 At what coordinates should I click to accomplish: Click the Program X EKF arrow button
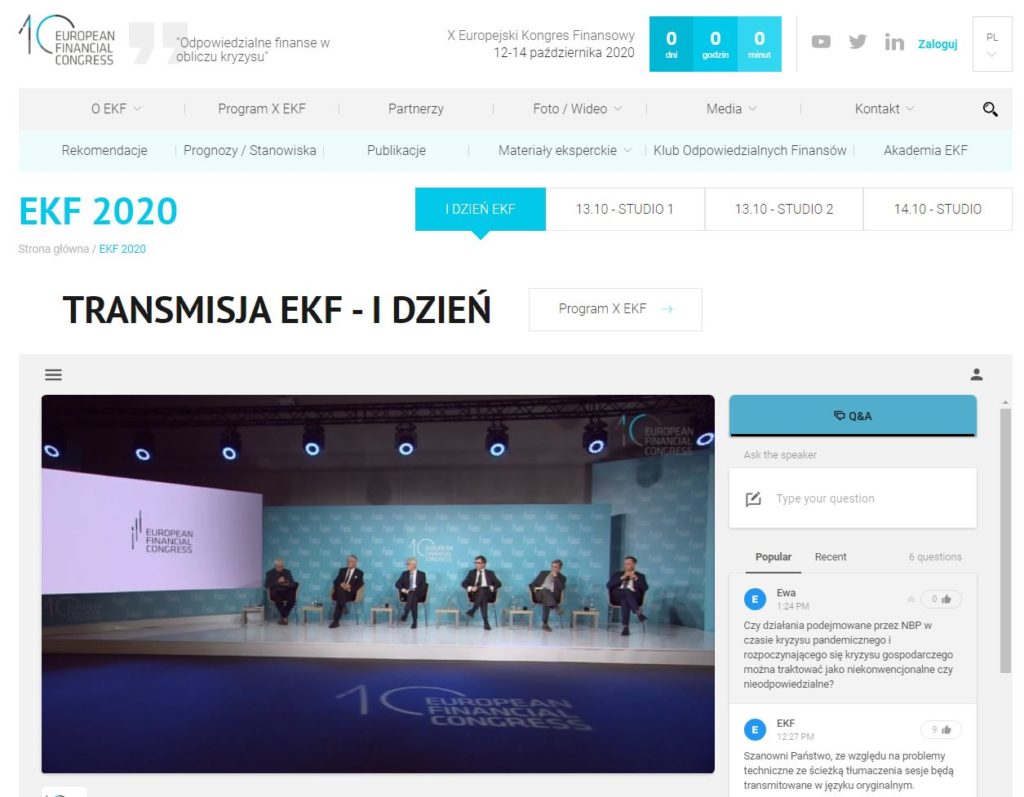615,309
